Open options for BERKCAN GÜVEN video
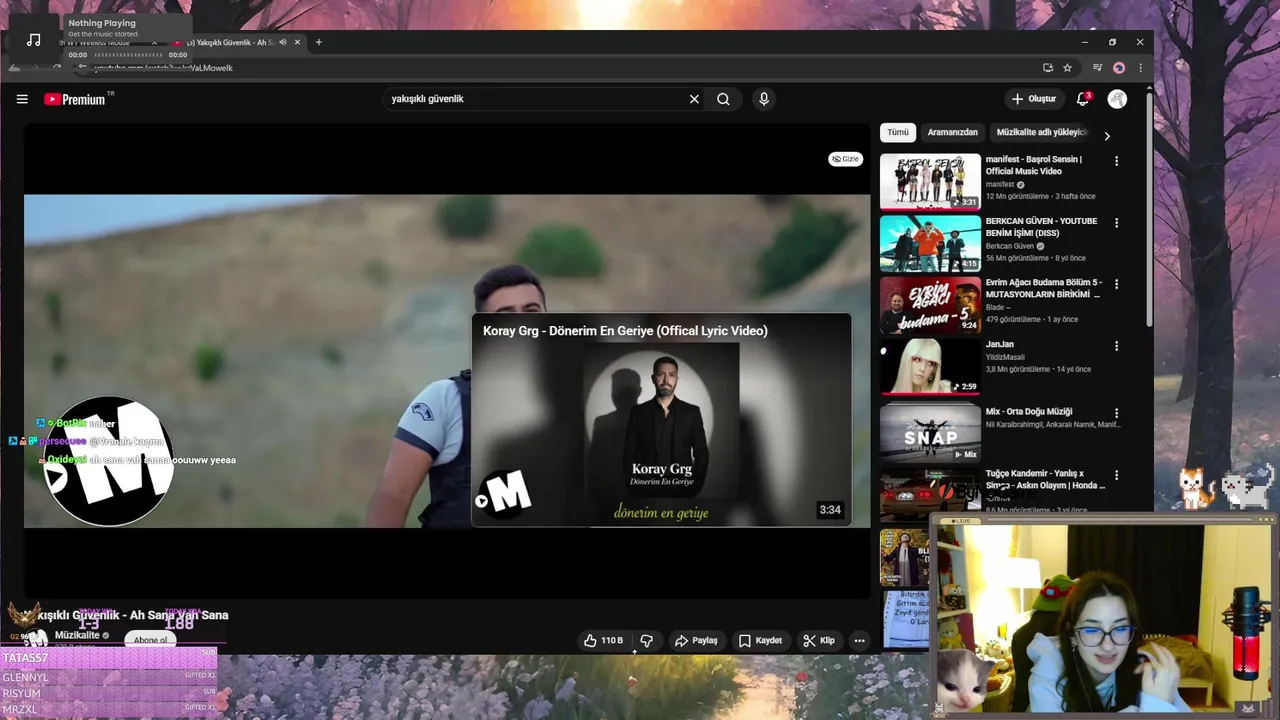Screen dimensions: 1280x720 point(1117,223)
